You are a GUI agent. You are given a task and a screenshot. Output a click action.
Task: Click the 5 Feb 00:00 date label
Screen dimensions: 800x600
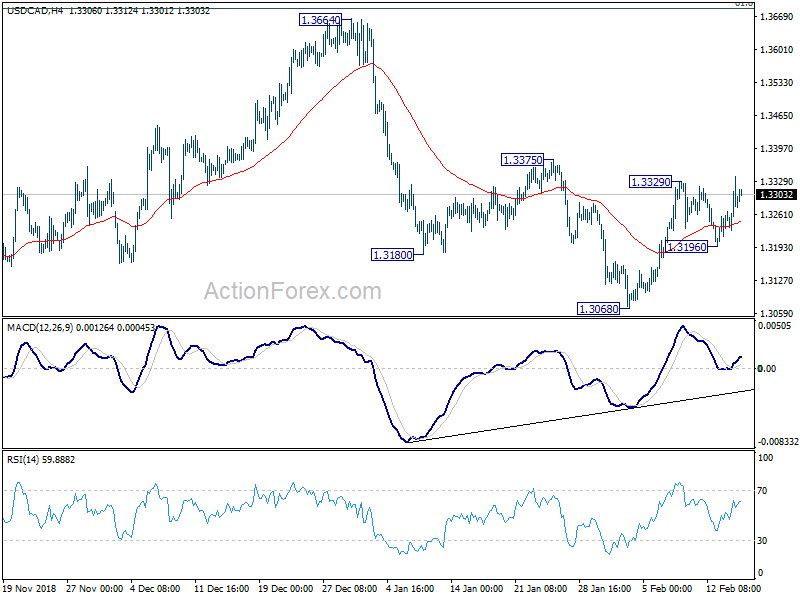(667, 589)
